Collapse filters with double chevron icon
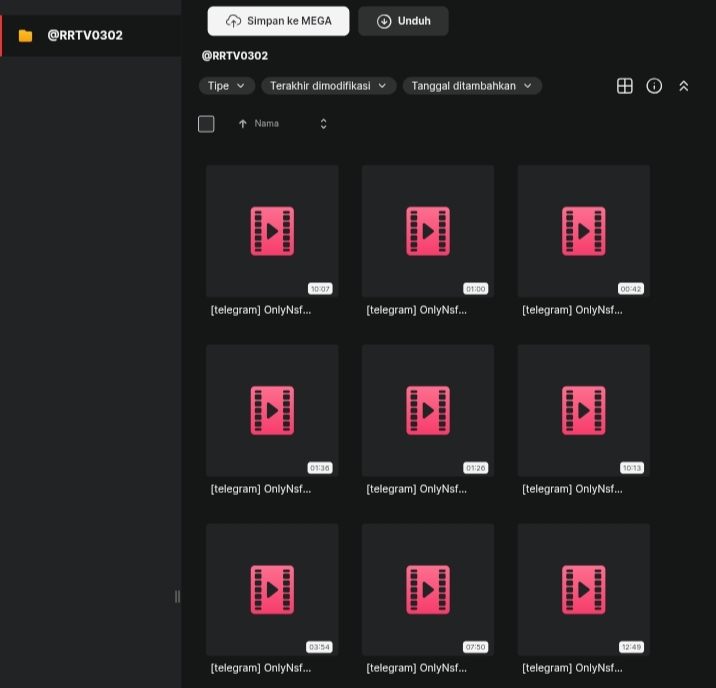The image size is (716, 688). (683, 86)
